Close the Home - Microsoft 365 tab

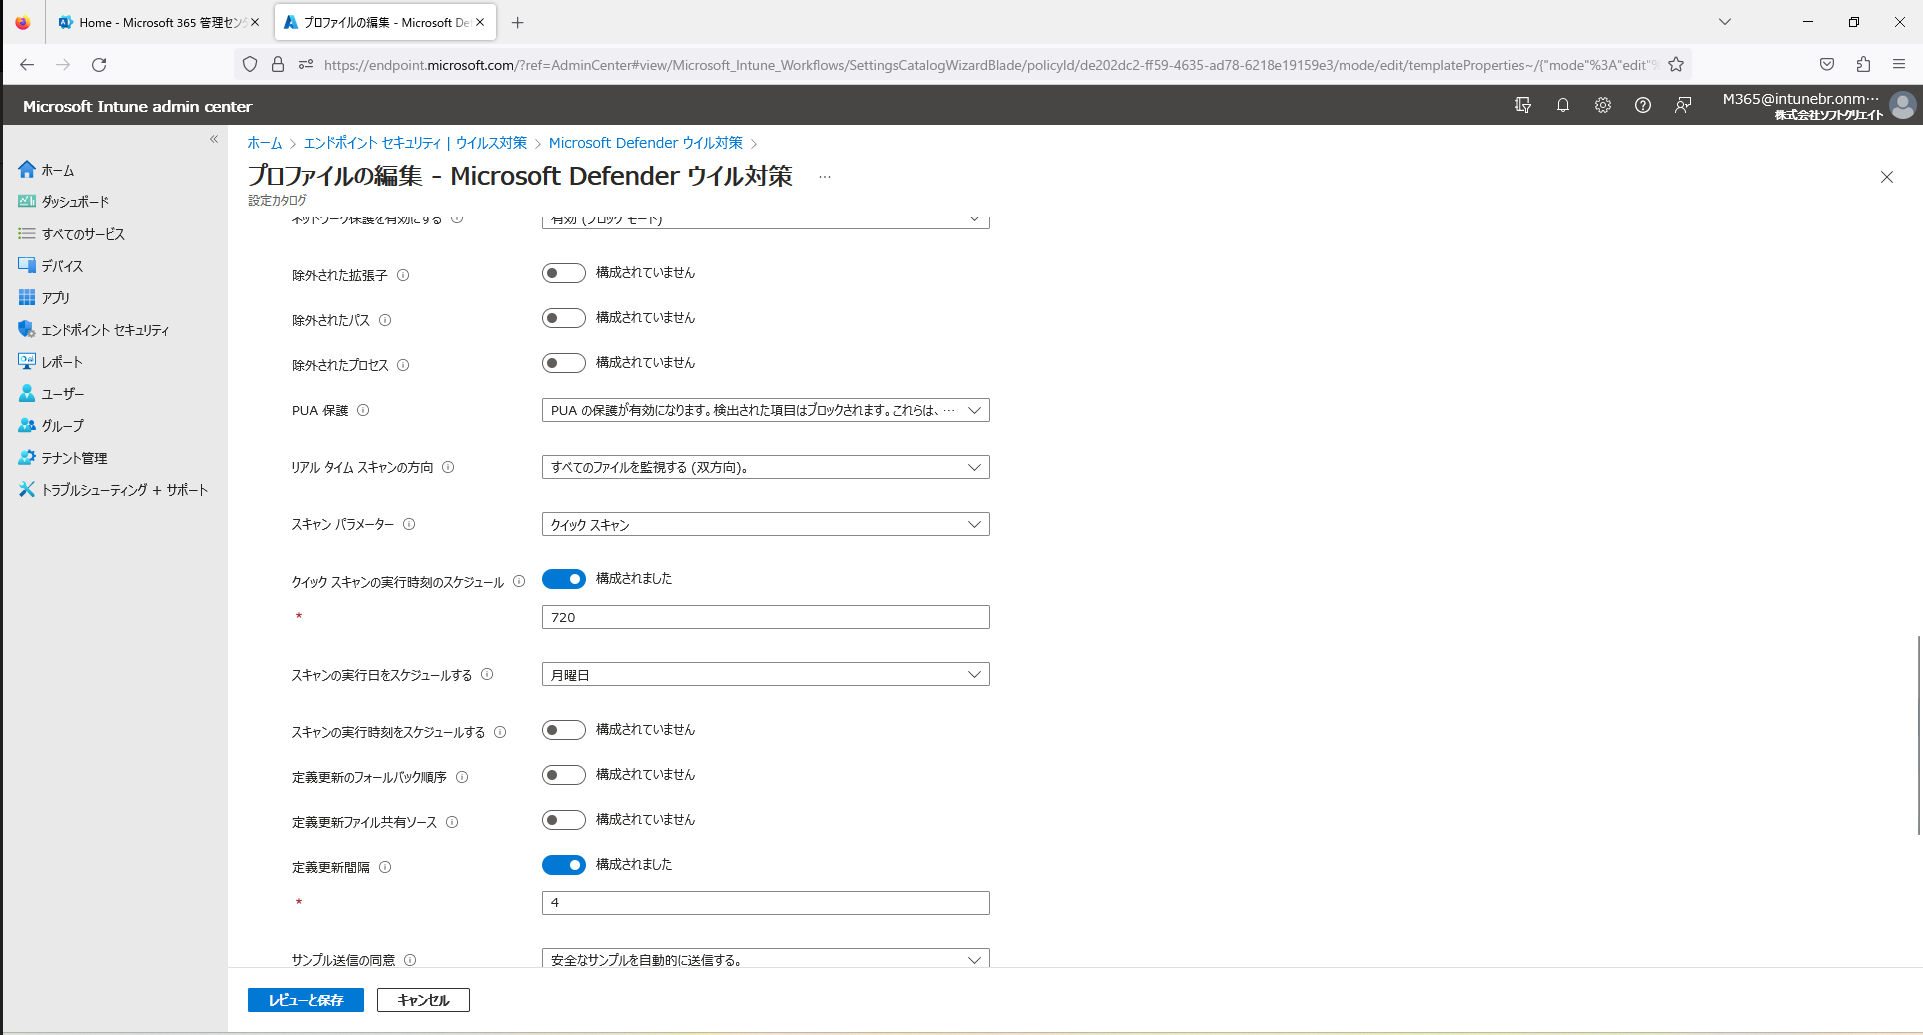click(x=254, y=22)
